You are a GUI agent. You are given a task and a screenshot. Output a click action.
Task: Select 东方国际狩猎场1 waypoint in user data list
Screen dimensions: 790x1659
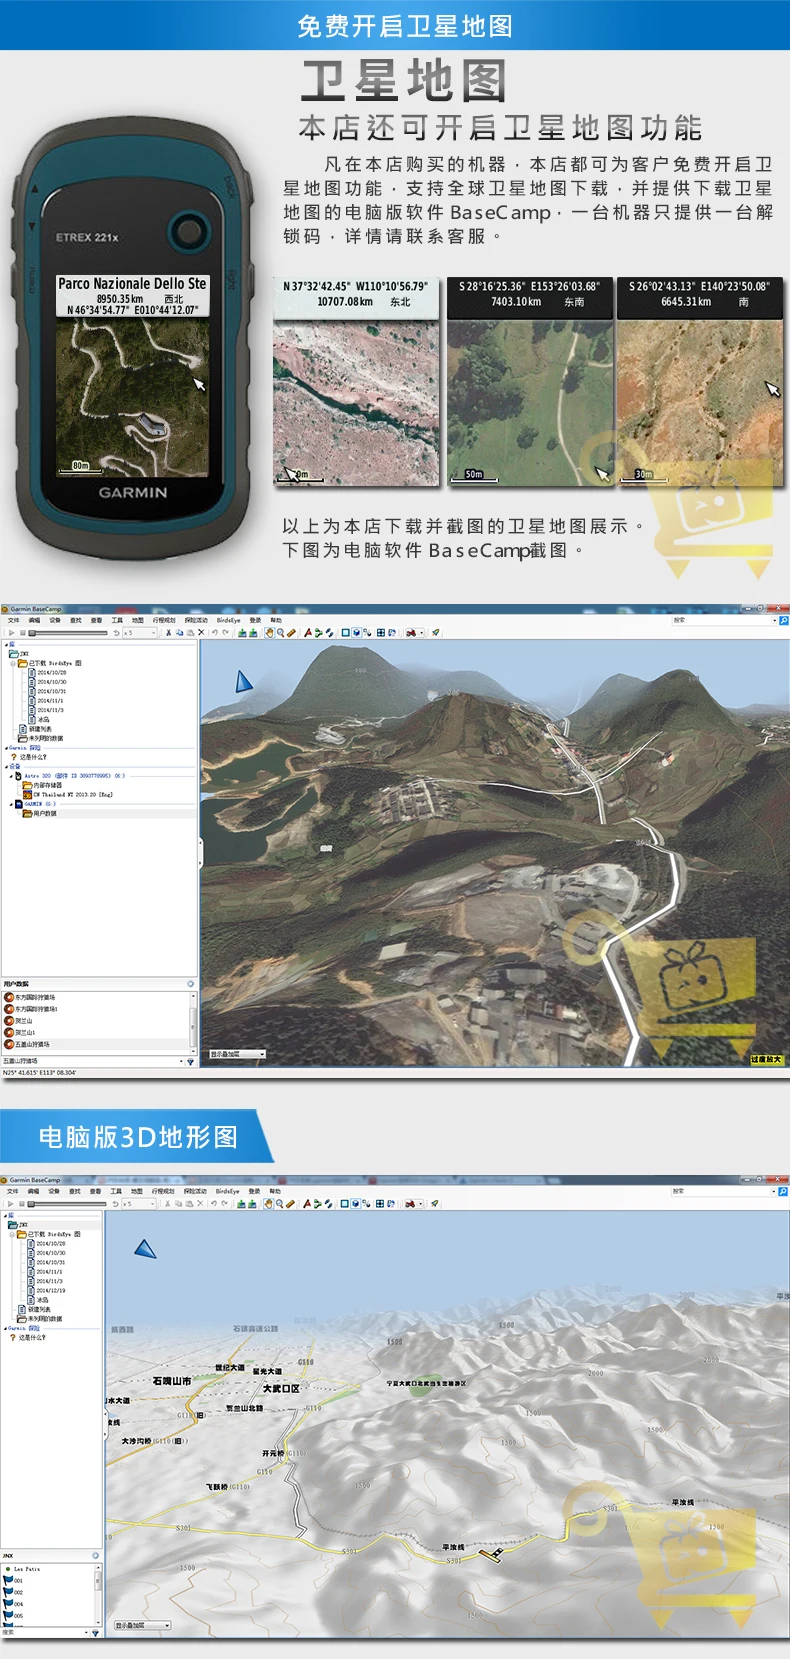[32, 1009]
